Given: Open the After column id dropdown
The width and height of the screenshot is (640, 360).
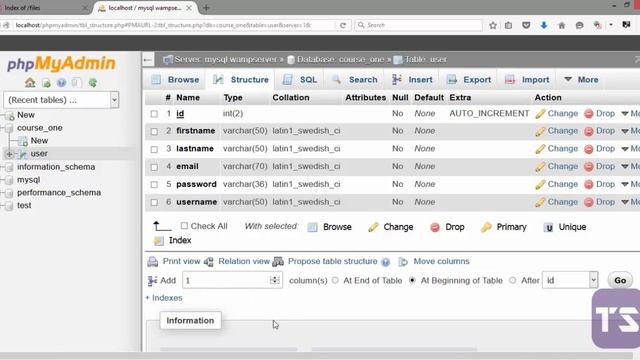Looking at the screenshot, I should click(x=570, y=280).
